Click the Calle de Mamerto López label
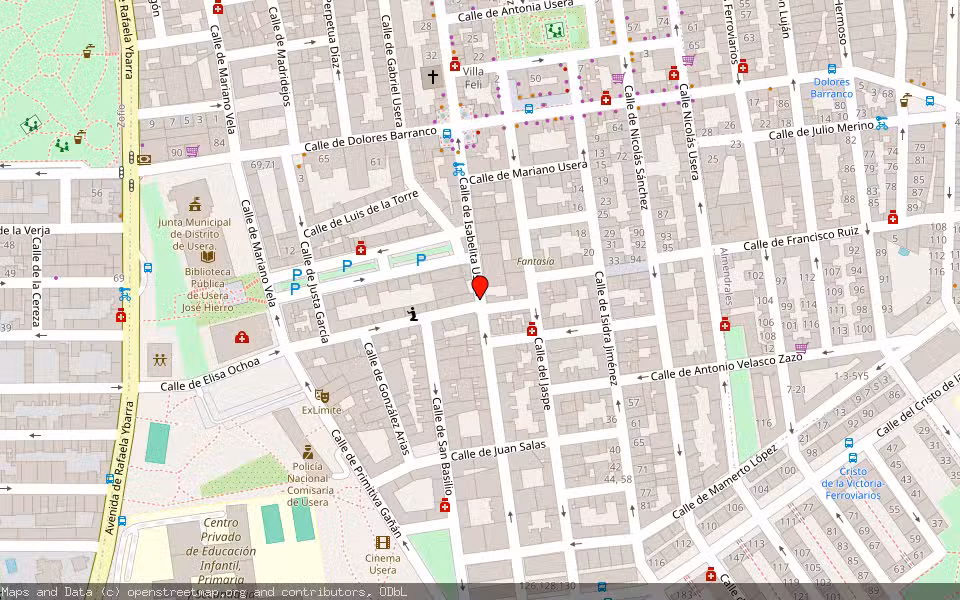Viewport: 960px width, 600px height. pos(724,482)
